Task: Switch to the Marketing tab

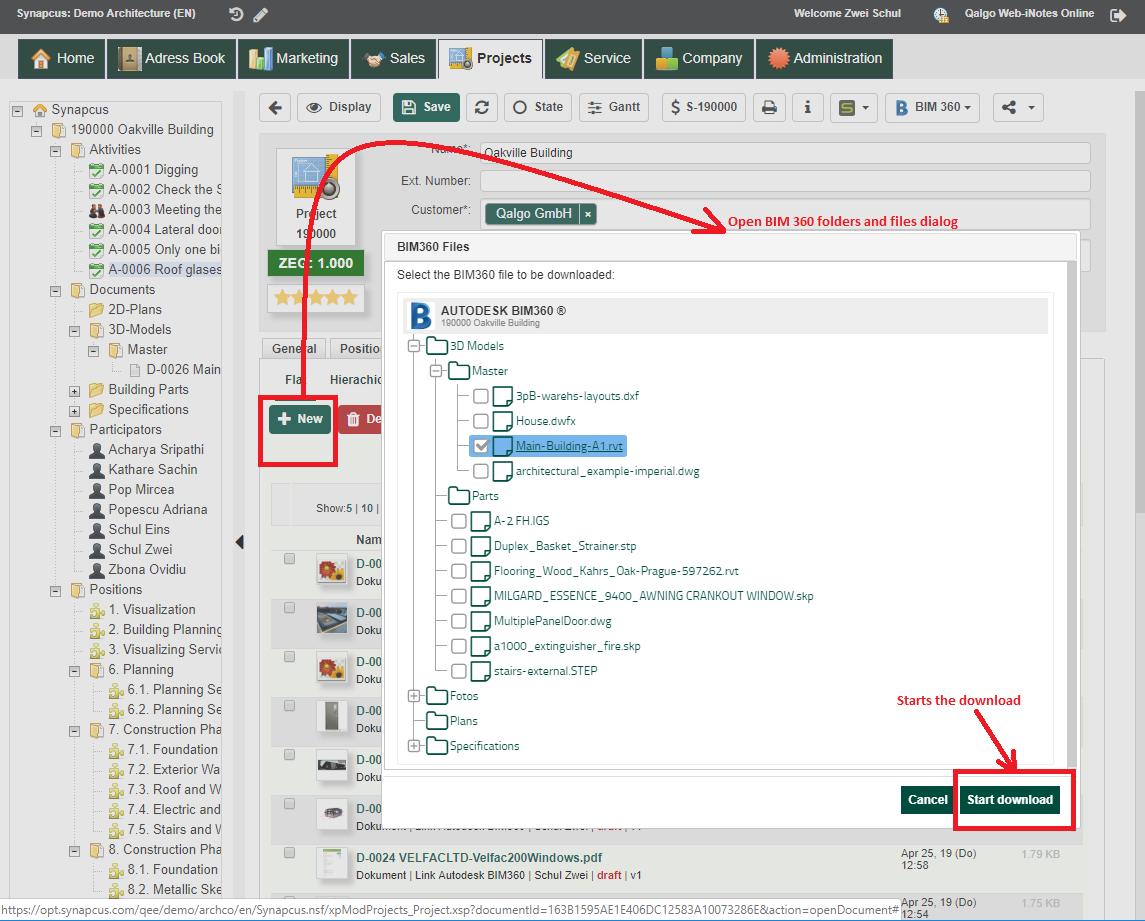Action: point(294,59)
